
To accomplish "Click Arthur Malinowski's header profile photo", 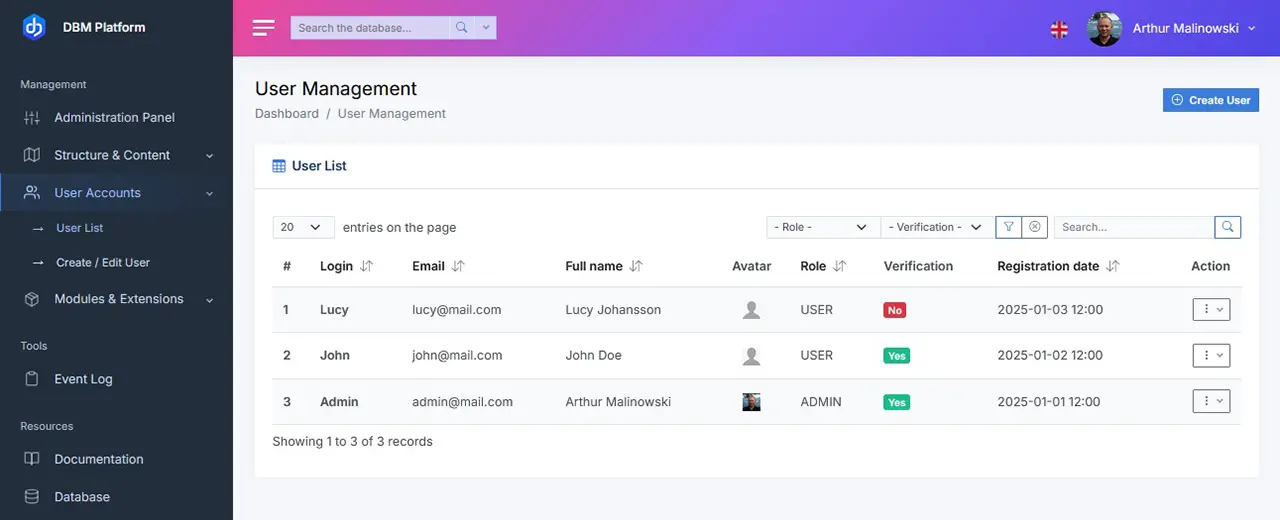I will tap(1104, 28).
